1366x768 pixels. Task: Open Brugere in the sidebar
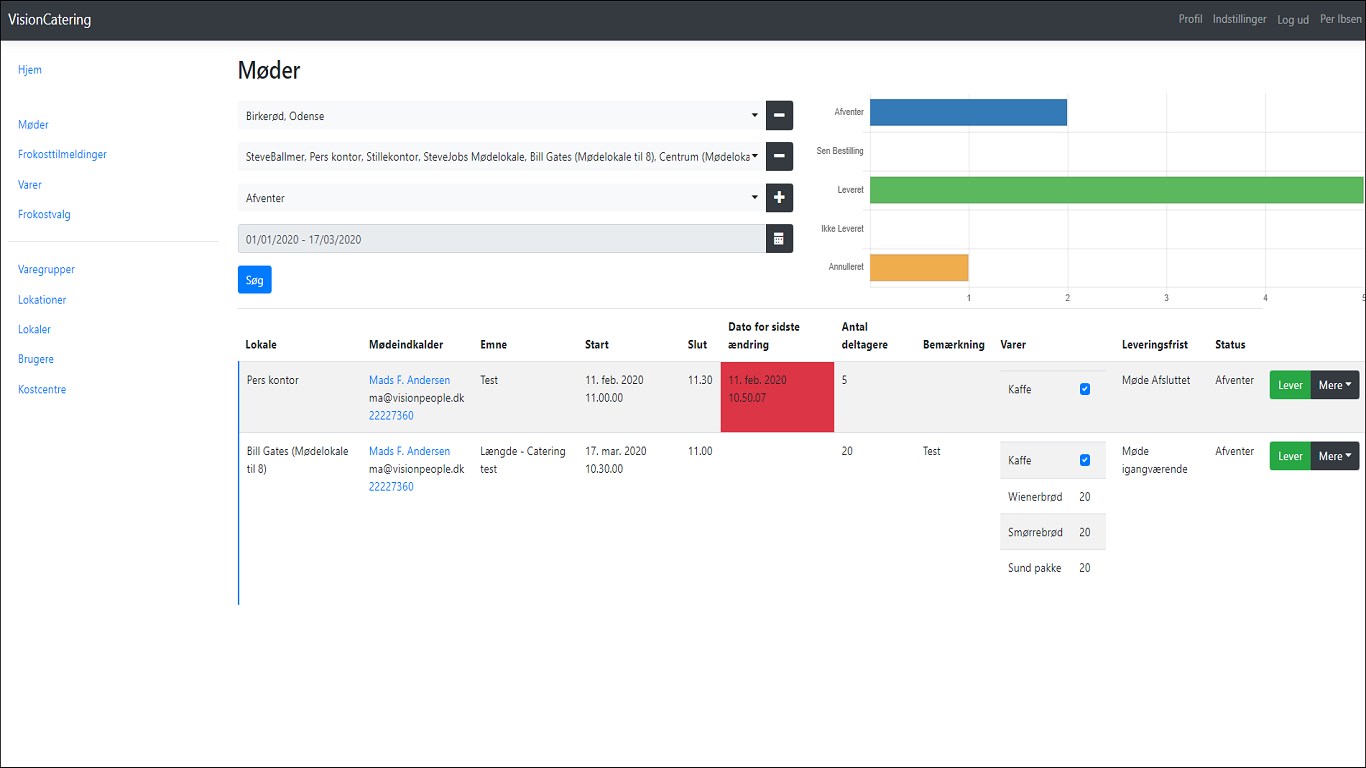point(36,360)
